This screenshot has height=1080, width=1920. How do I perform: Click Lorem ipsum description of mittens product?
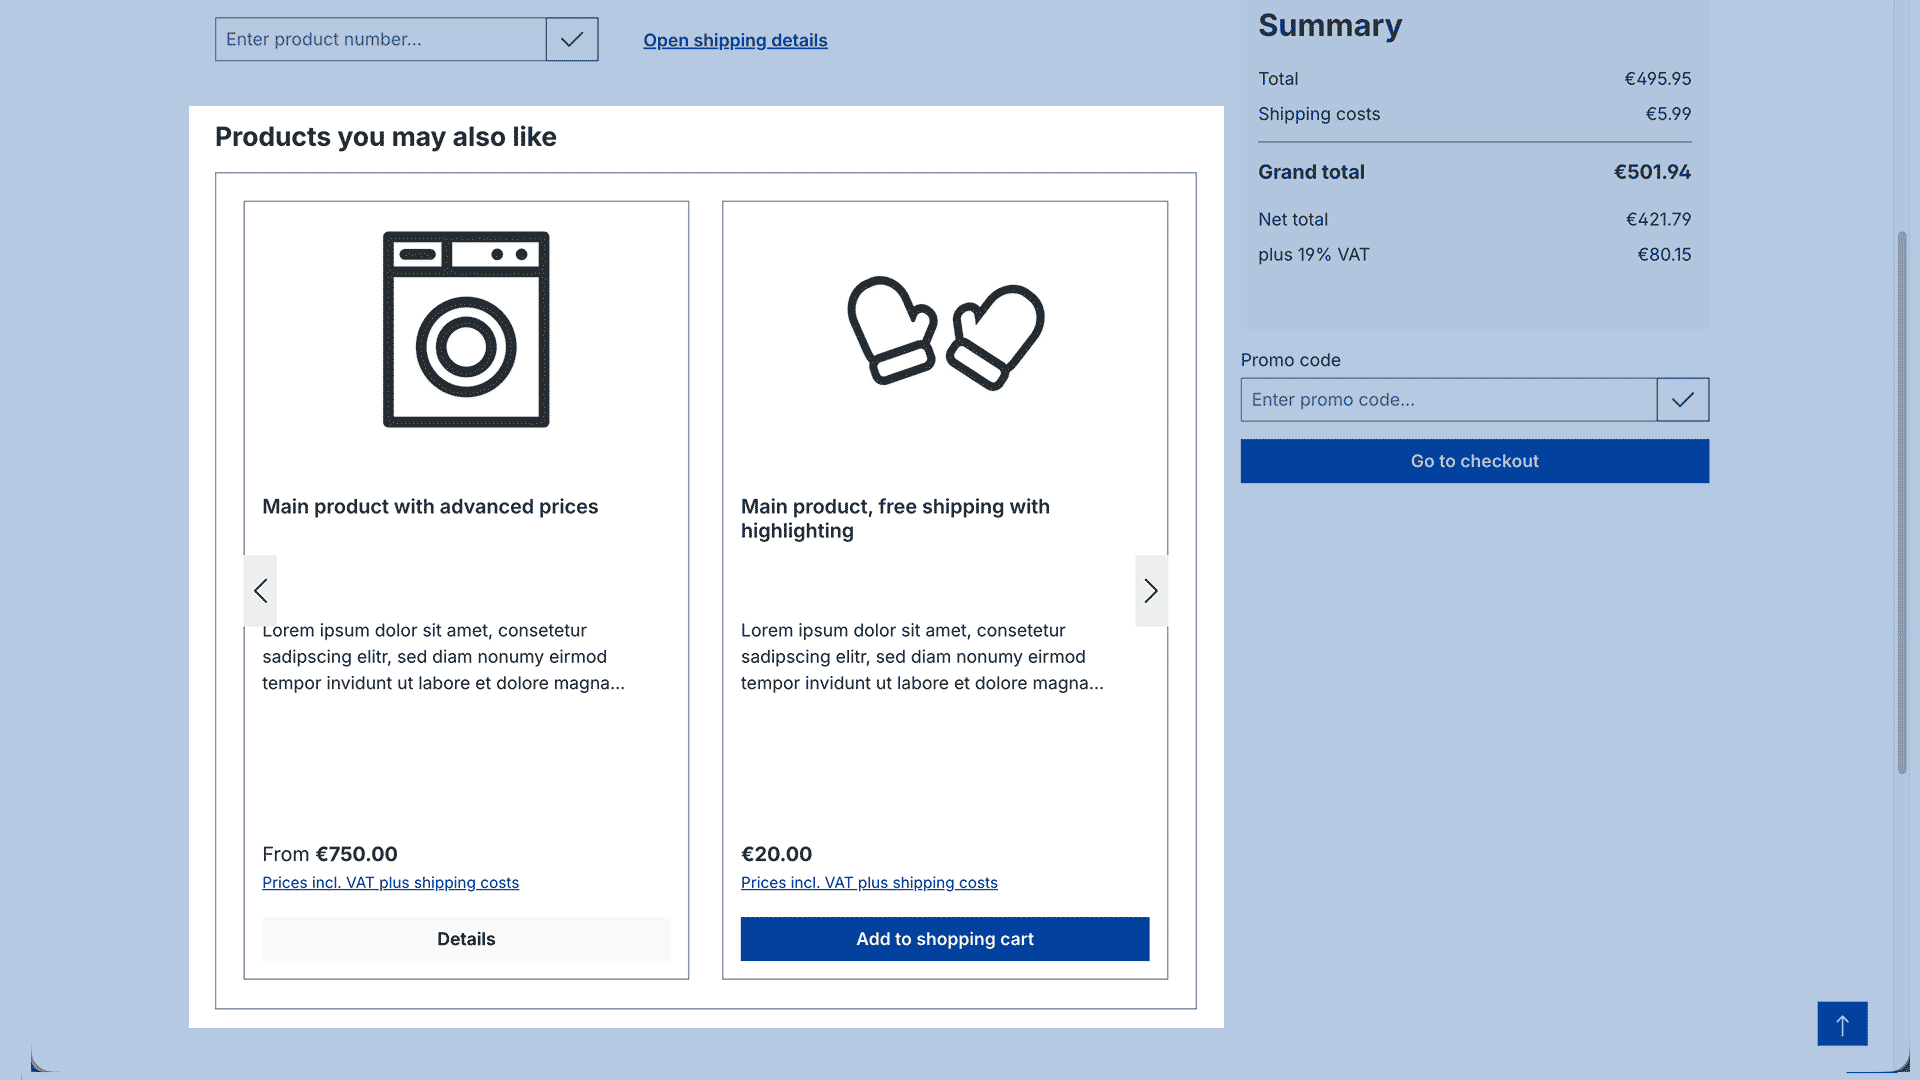click(921, 657)
